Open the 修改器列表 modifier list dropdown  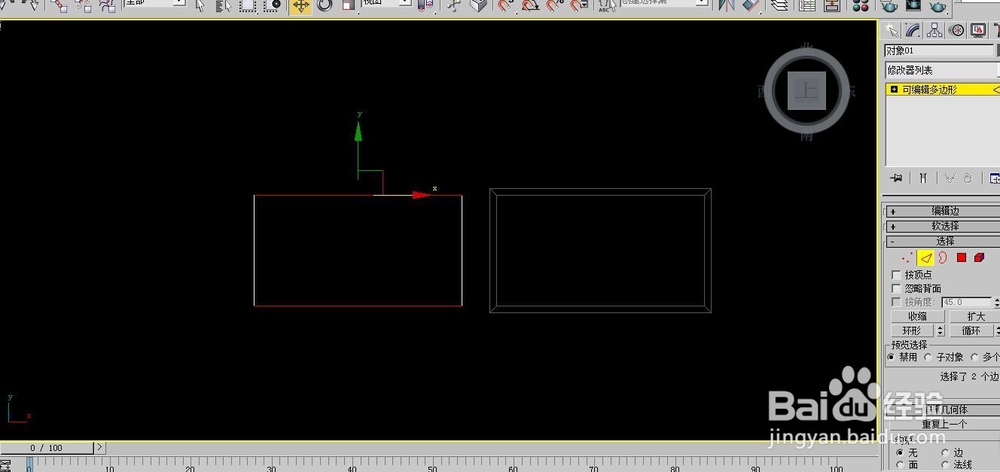point(942,70)
